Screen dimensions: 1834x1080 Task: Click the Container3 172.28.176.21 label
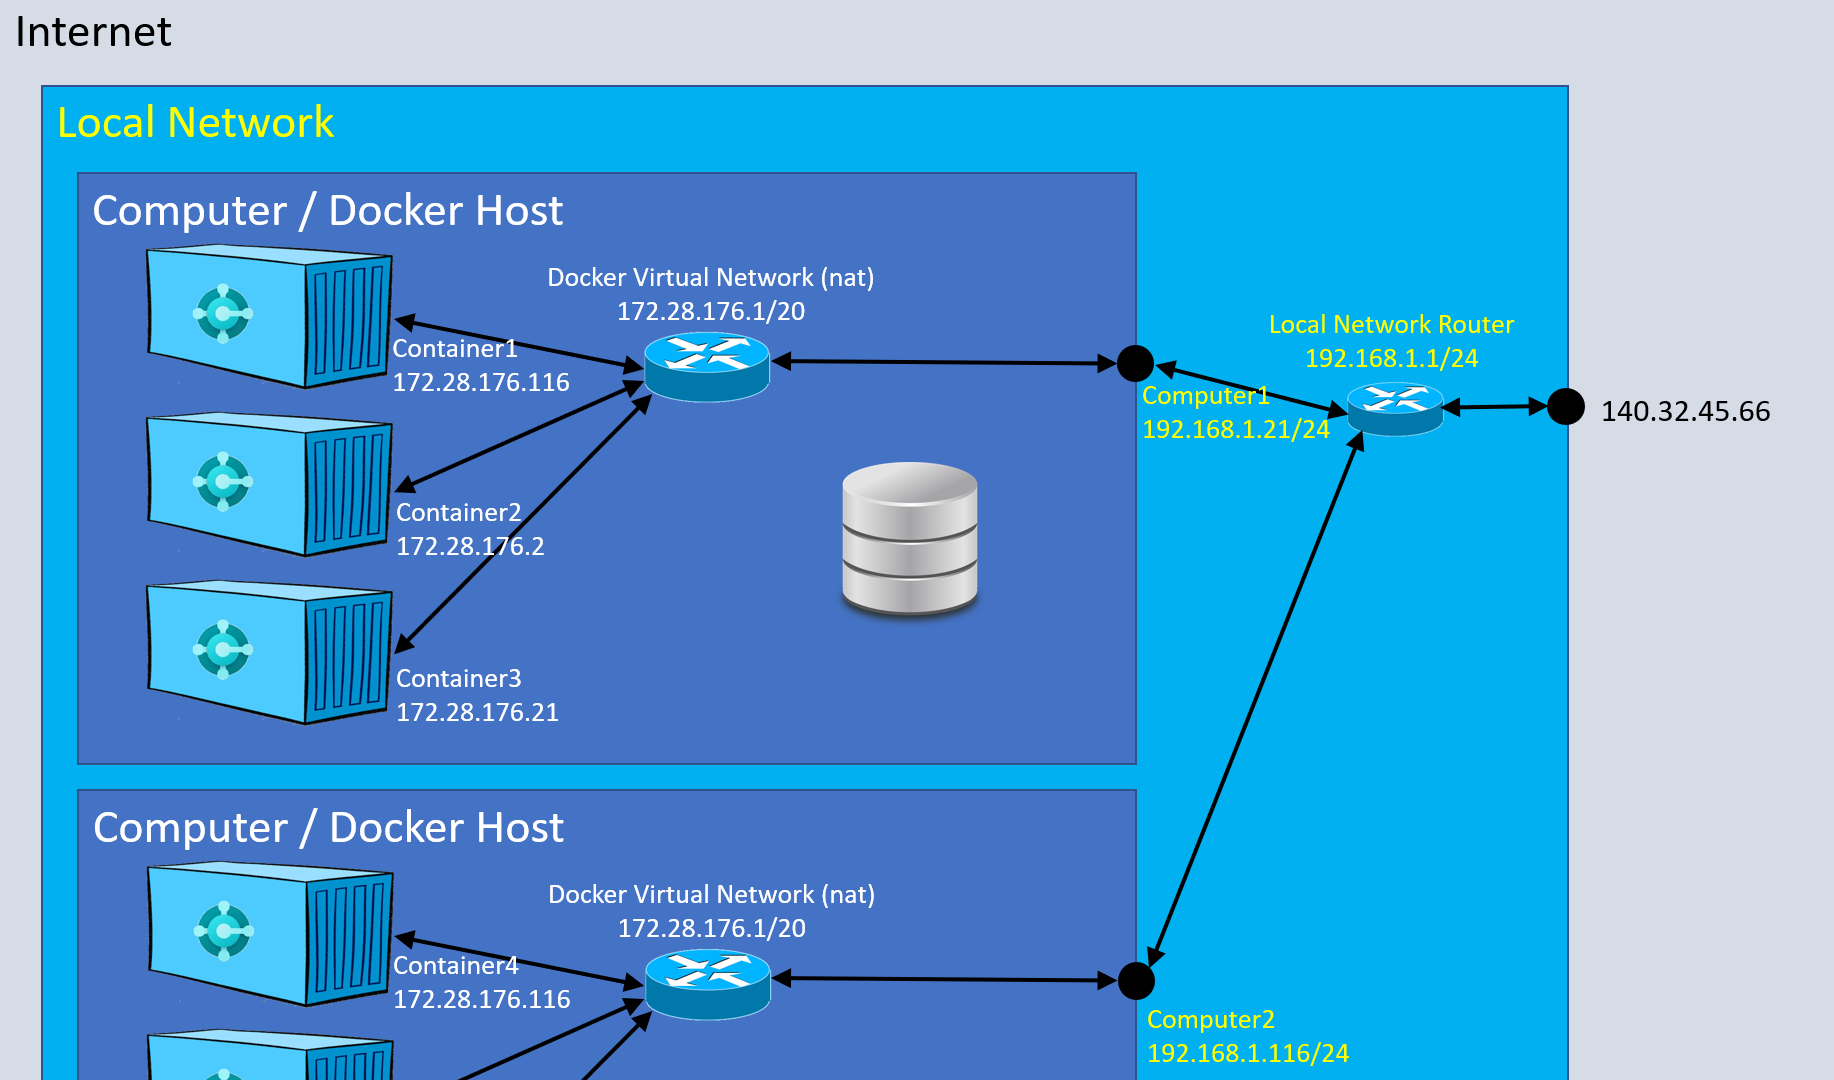[x=477, y=695]
